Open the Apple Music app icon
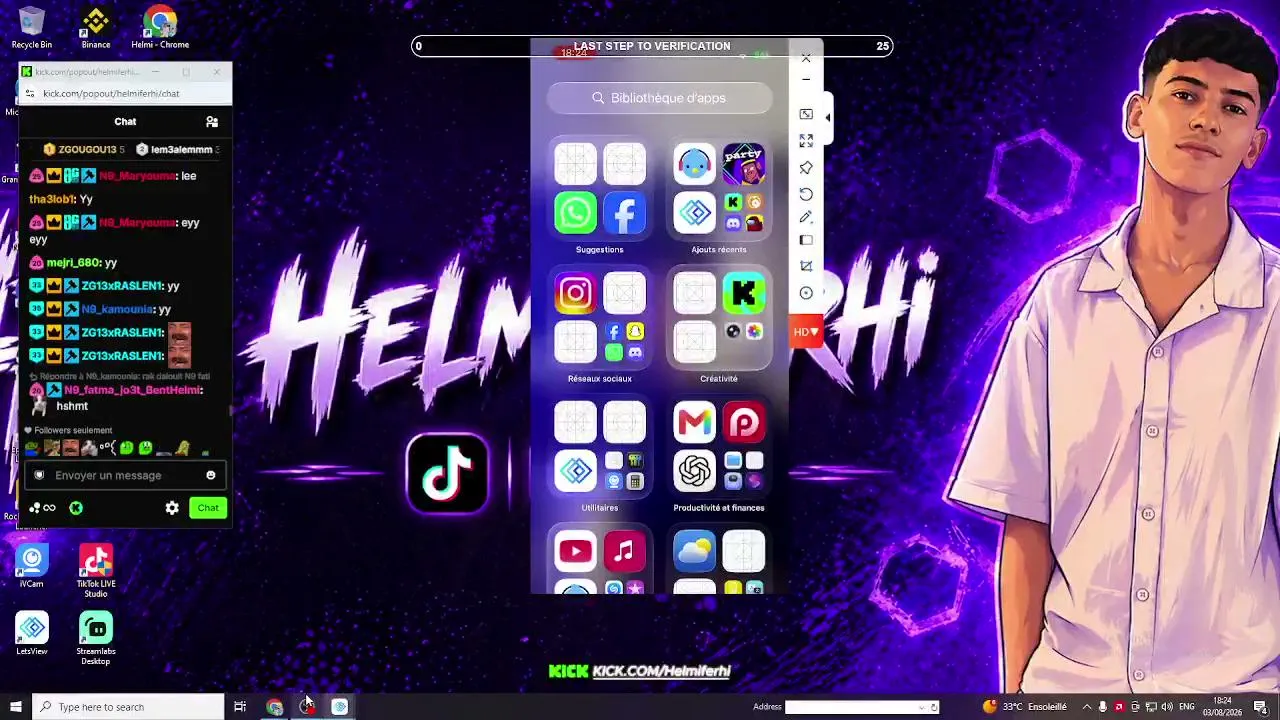The width and height of the screenshot is (1280, 720). 624,551
